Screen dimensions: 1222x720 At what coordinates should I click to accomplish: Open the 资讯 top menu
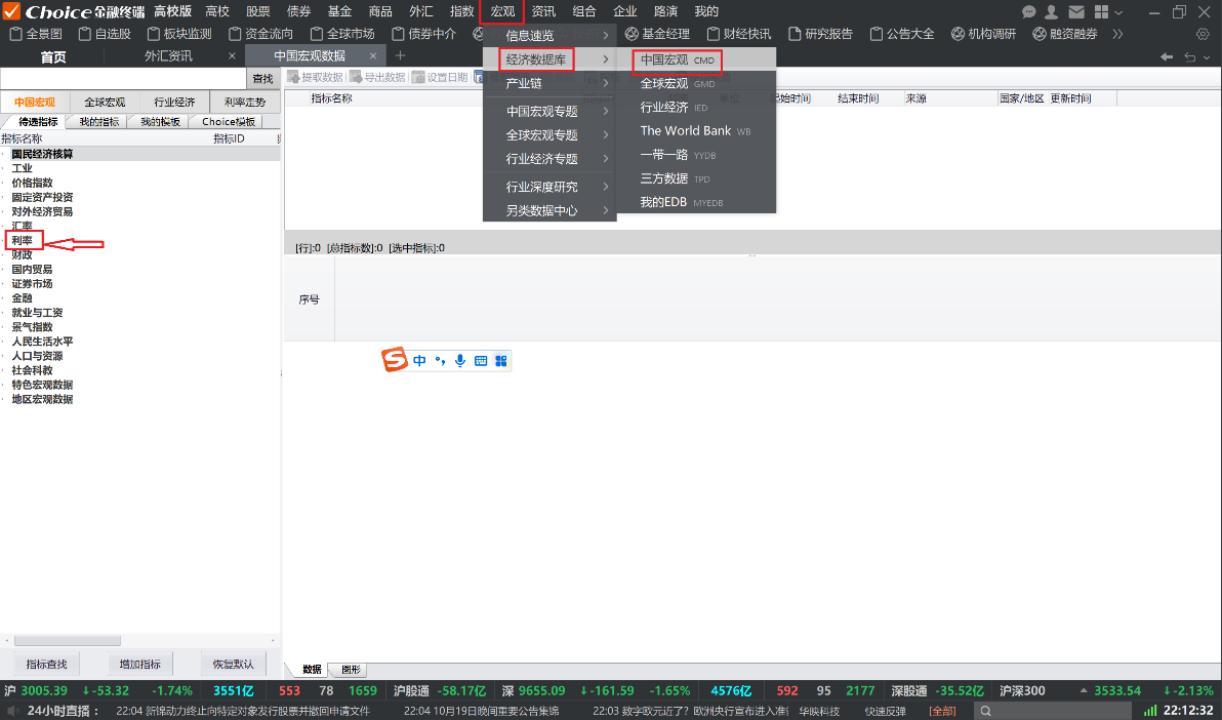click(543, 11)
